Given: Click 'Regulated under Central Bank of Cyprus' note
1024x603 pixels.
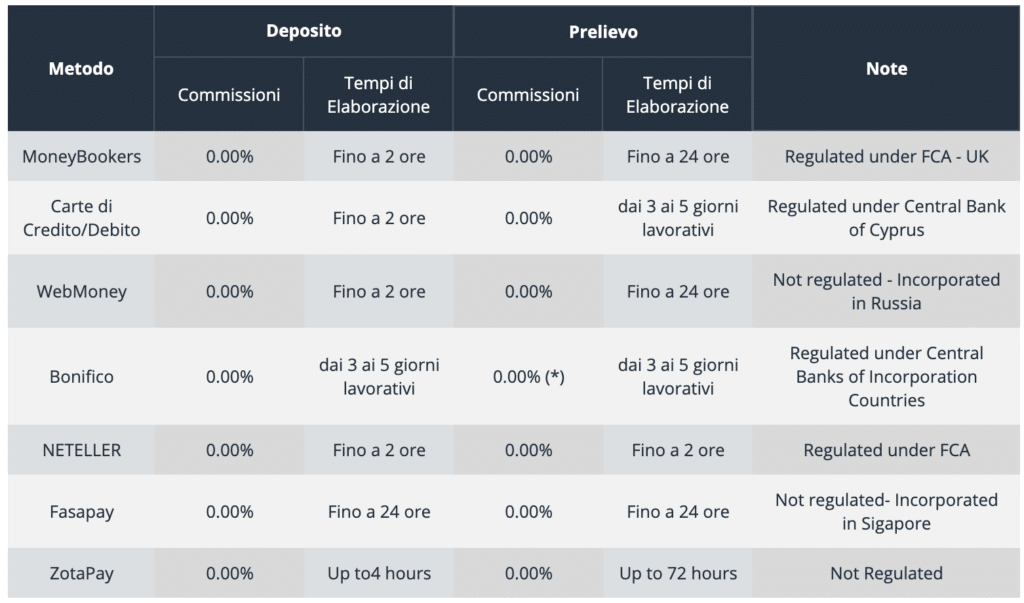Looking at the screenshot, I should (886, 218).
